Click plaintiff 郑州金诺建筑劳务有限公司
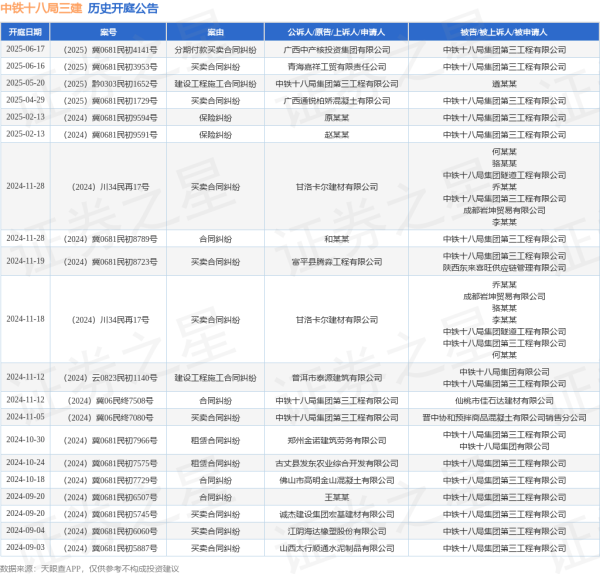 pos(336,439)
